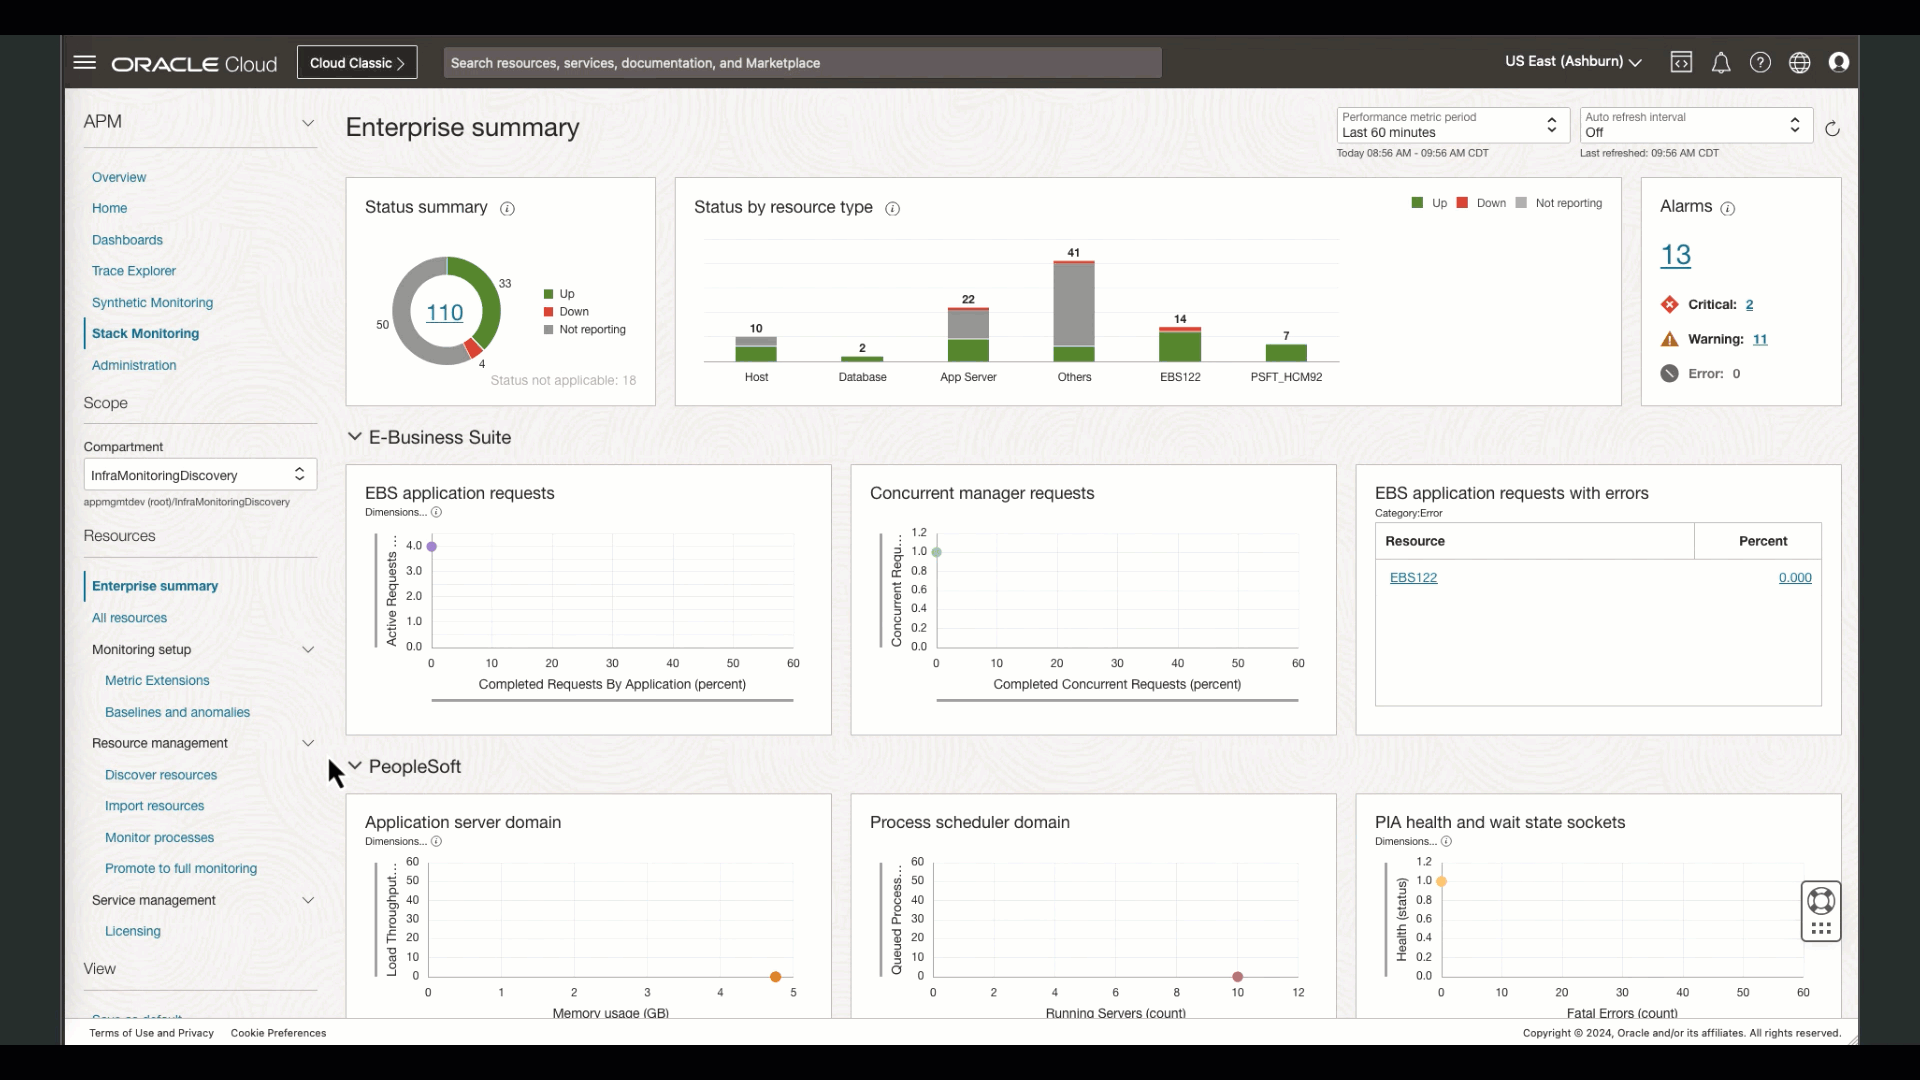
Task: Click the info icon next to Status summary
Action: (507, 208)
